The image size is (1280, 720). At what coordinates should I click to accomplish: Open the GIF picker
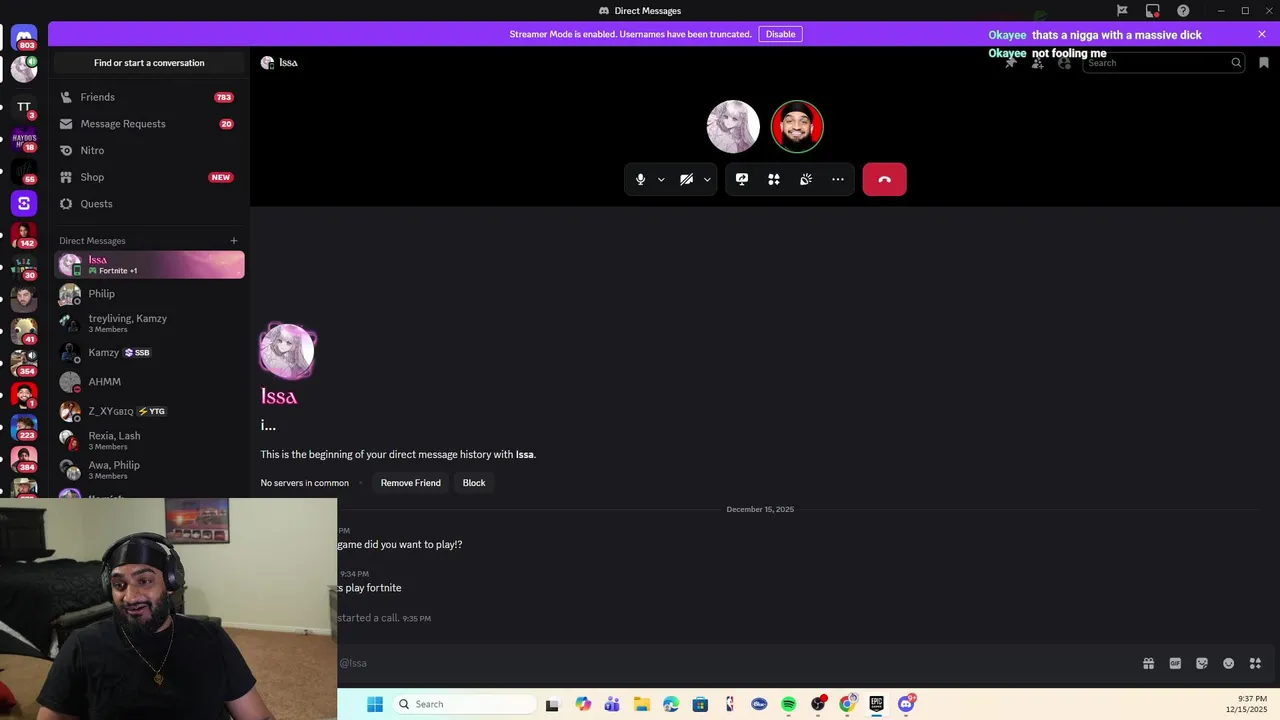tap(1175, 663)
